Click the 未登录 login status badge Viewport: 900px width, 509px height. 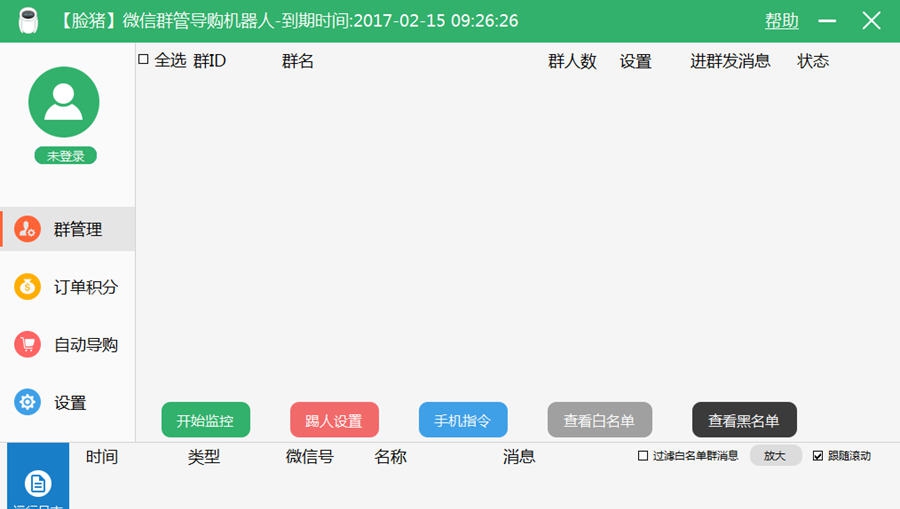[65, 156]
